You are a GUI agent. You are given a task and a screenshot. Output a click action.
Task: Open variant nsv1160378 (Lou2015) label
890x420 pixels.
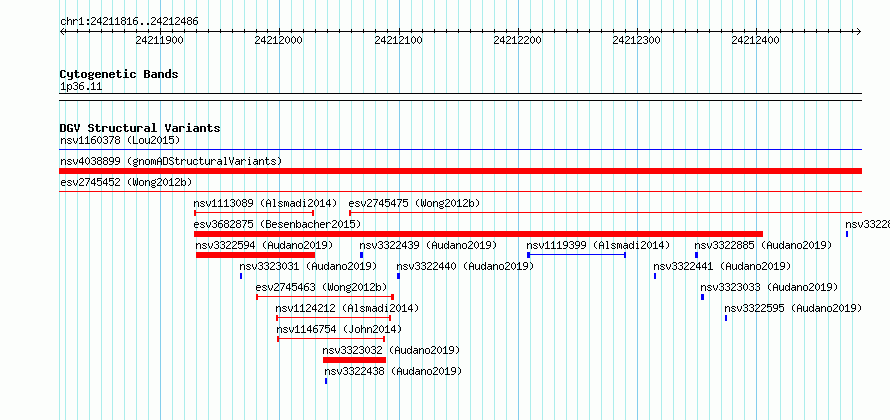pyautogui.click(x=120, y=140)
